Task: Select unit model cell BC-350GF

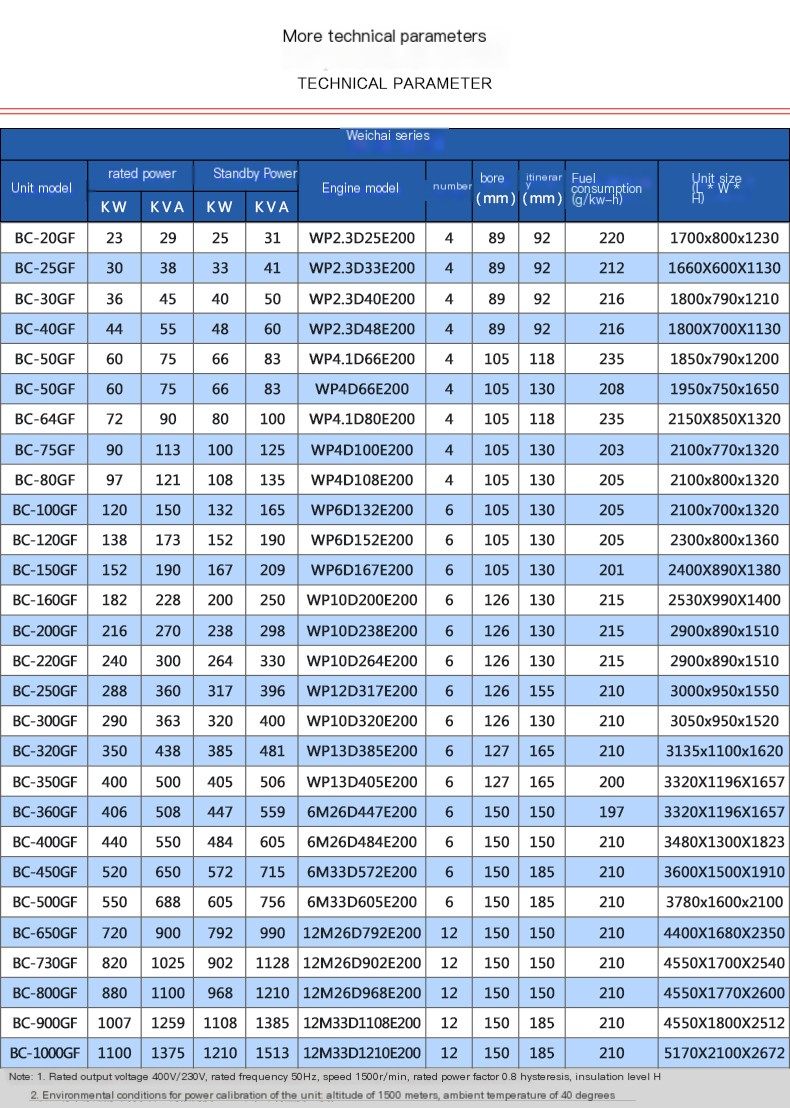Action: 45,782
